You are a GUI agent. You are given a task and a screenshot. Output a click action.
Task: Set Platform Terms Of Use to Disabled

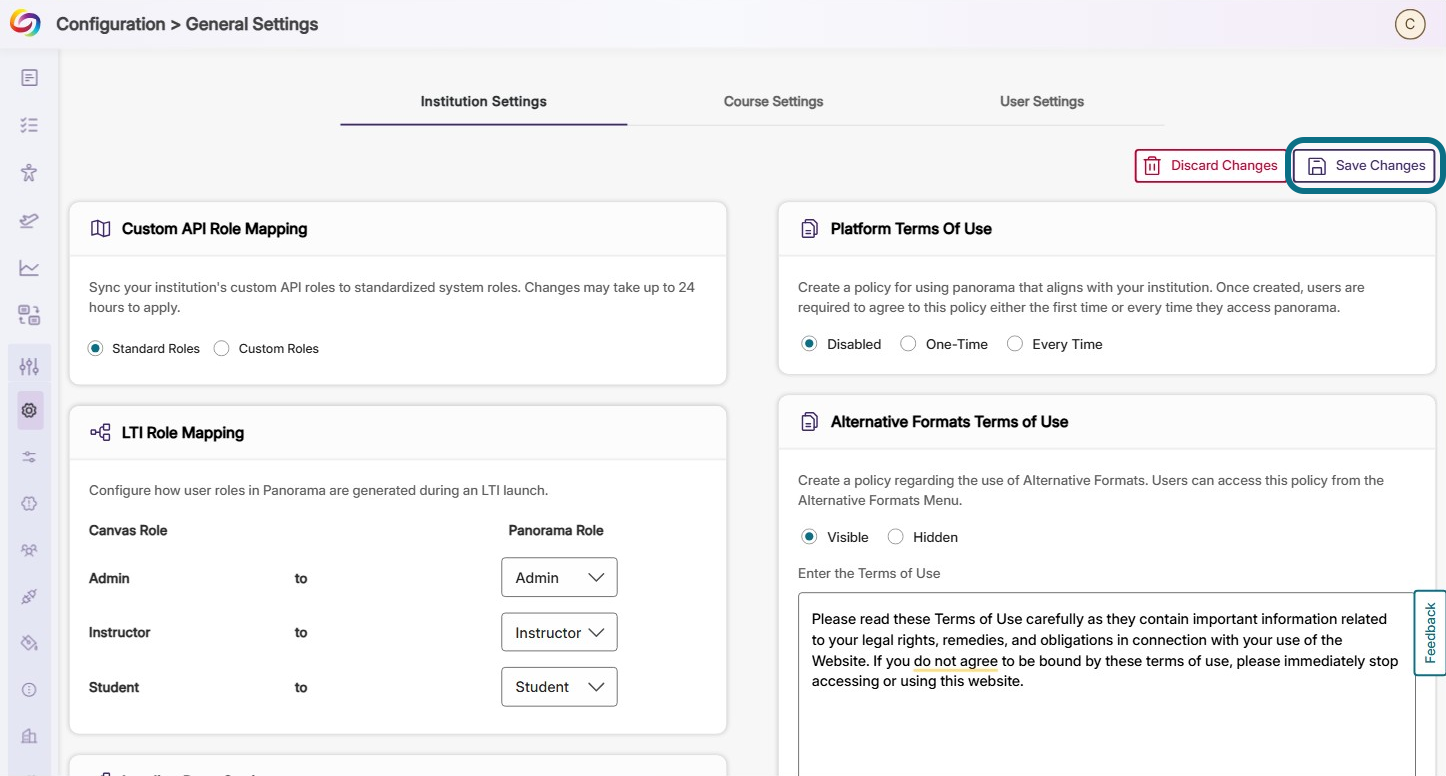click(810, 344)
